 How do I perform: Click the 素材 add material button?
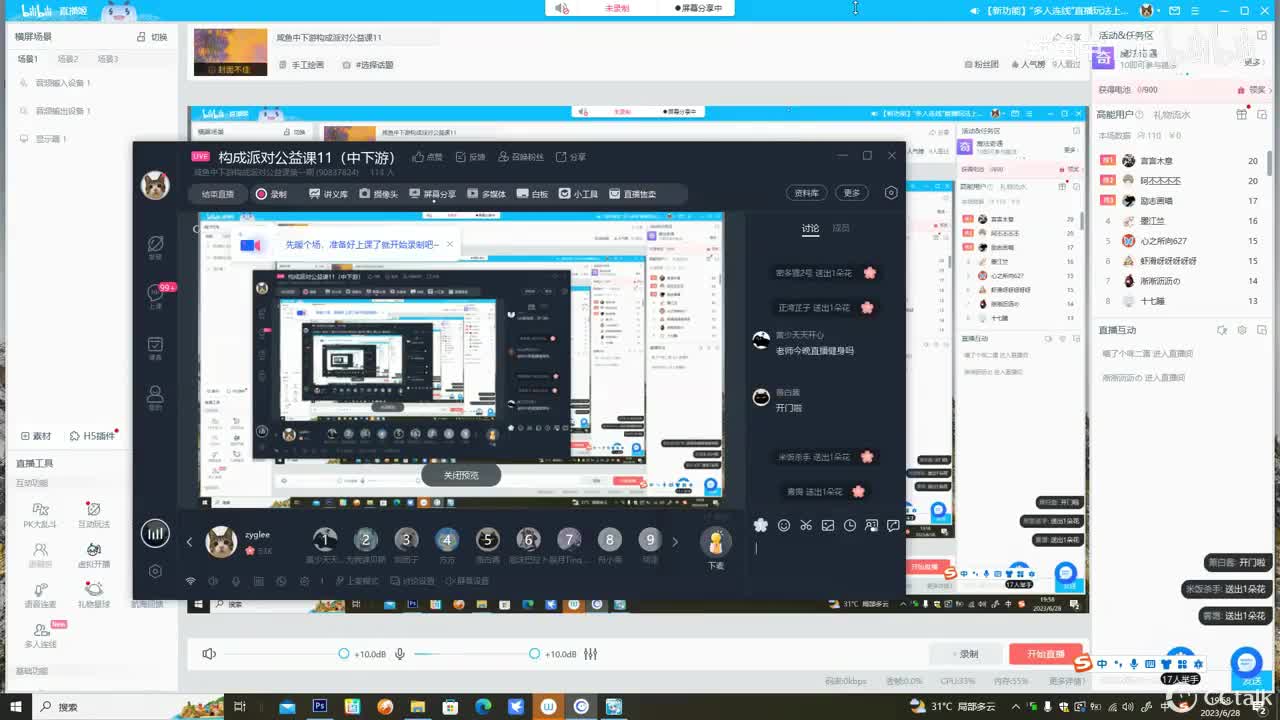click(36, 436)
